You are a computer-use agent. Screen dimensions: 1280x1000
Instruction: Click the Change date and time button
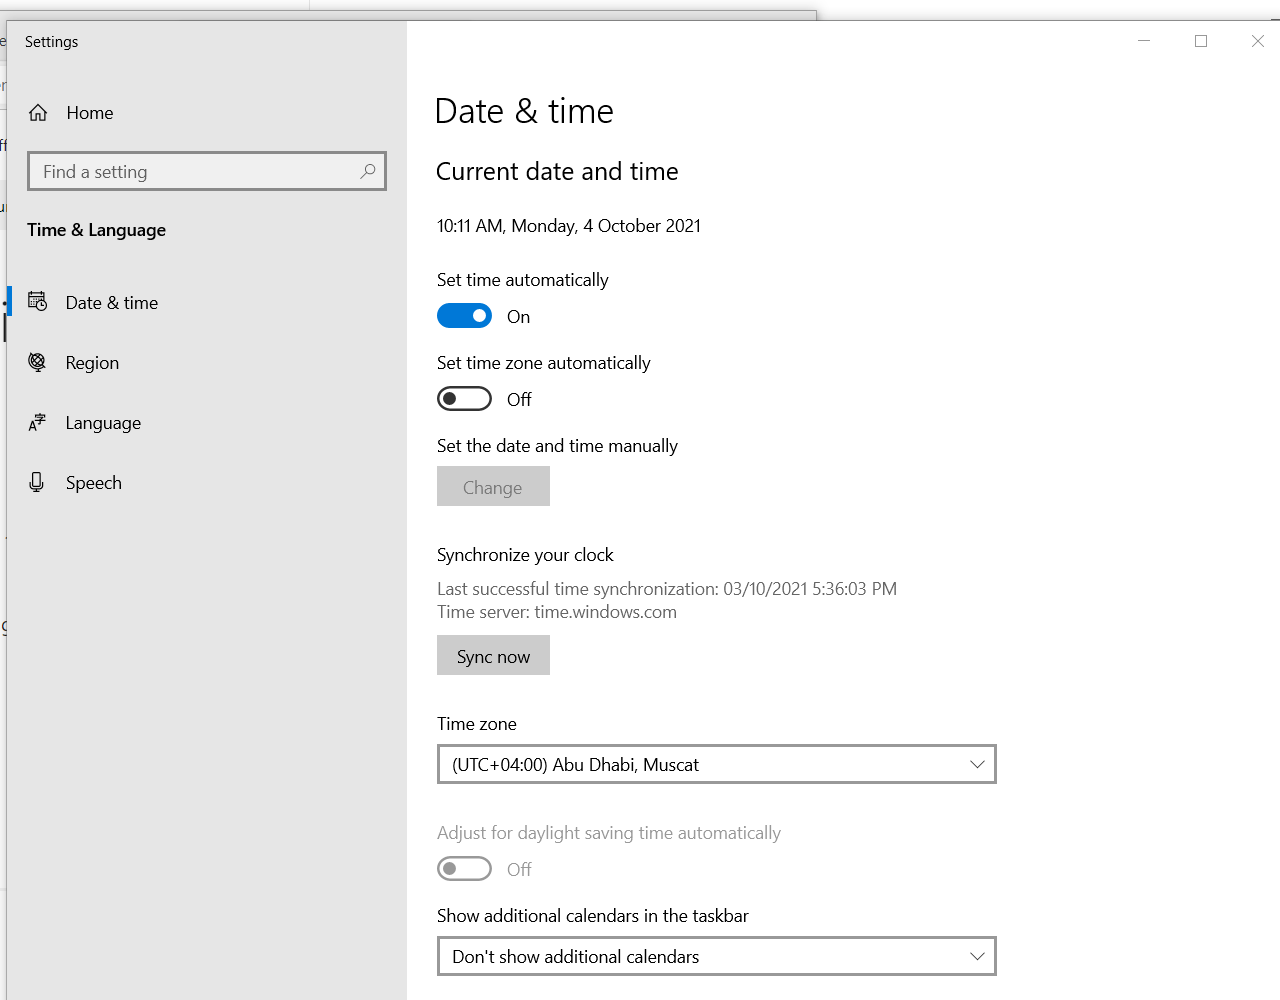pyautogui.click(x=493, y=487)
